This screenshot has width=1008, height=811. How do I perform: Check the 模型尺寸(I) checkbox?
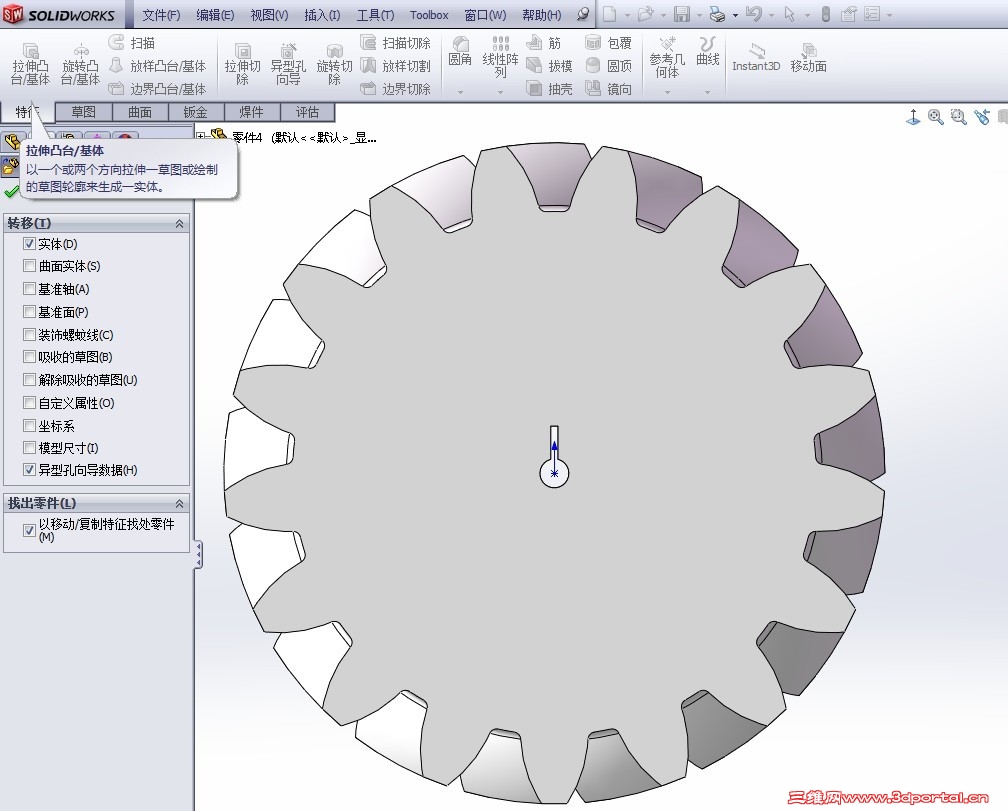[29, 447]
